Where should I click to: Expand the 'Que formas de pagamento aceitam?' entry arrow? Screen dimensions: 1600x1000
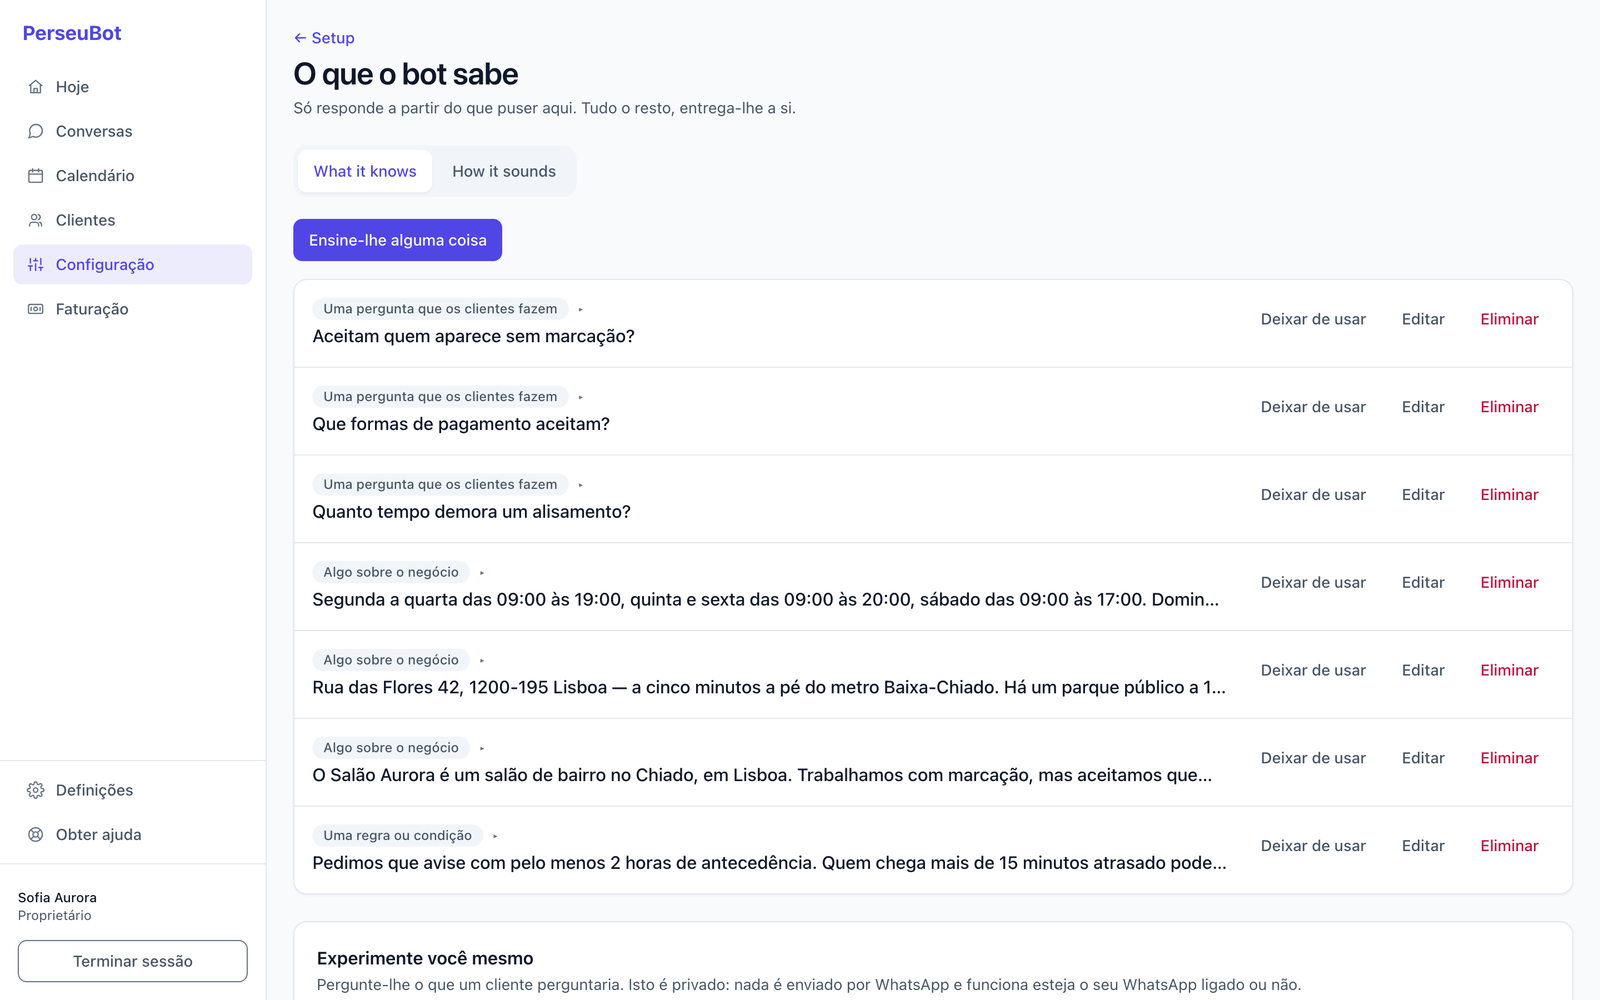click(580, 397)
